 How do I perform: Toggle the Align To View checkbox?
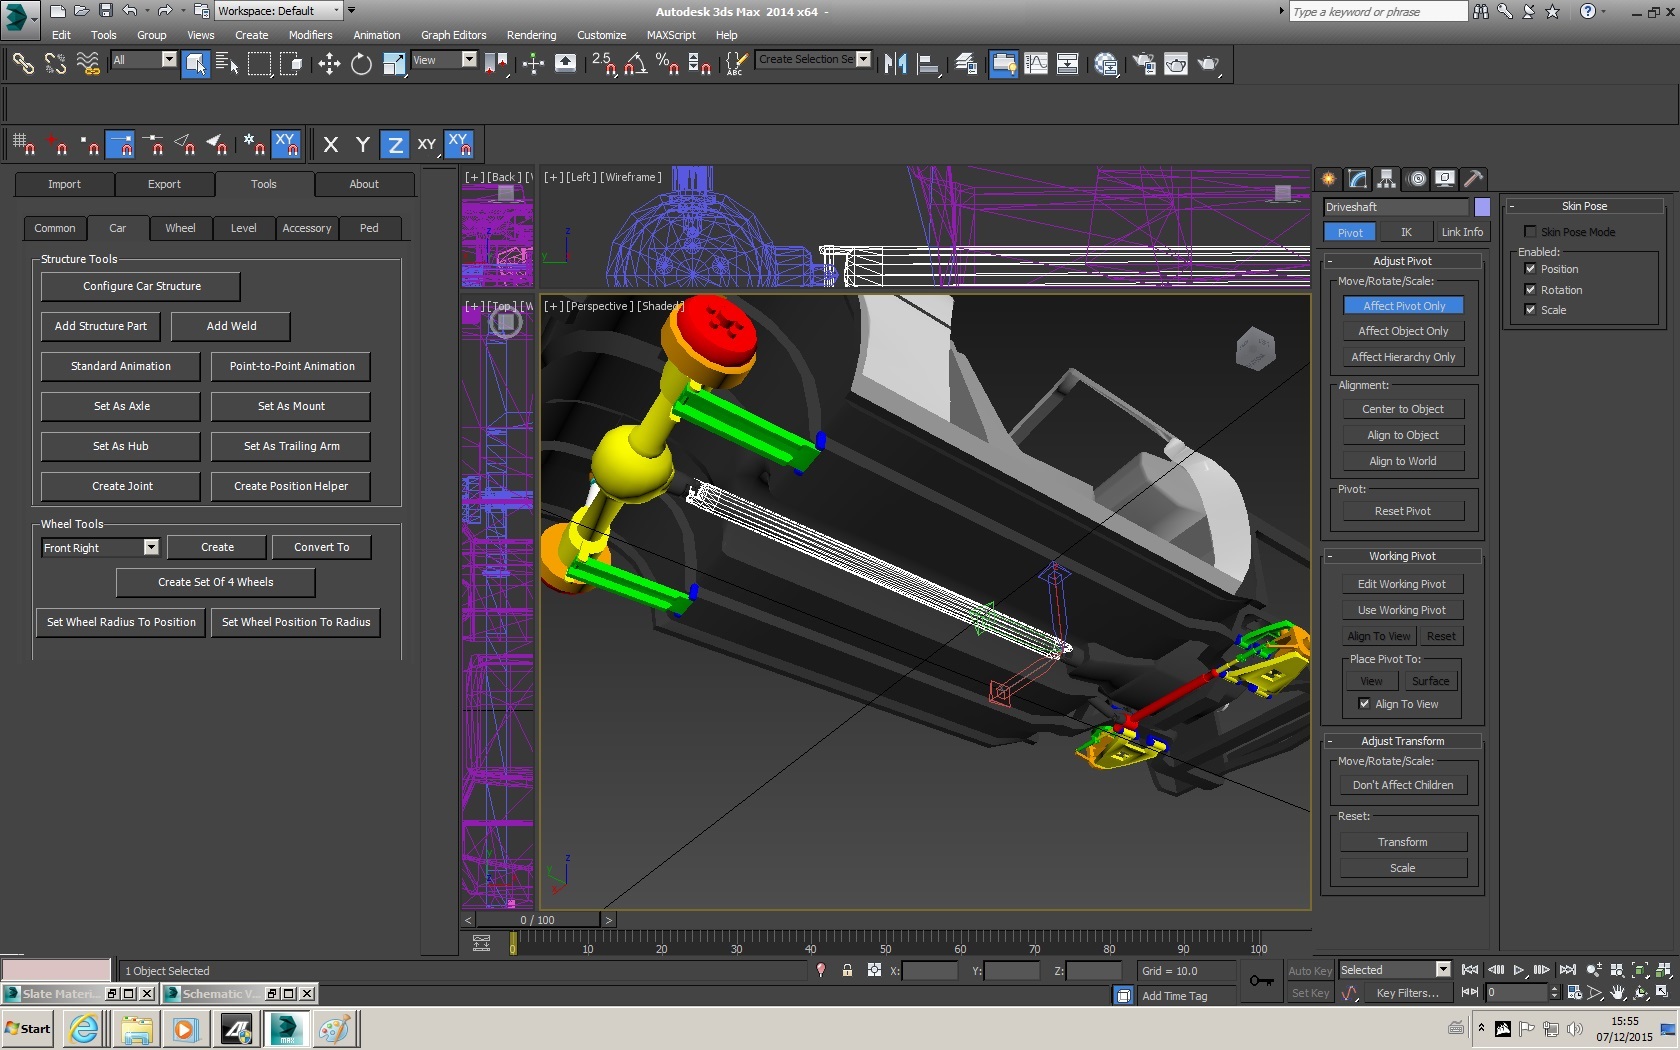tap(1364, 704)
